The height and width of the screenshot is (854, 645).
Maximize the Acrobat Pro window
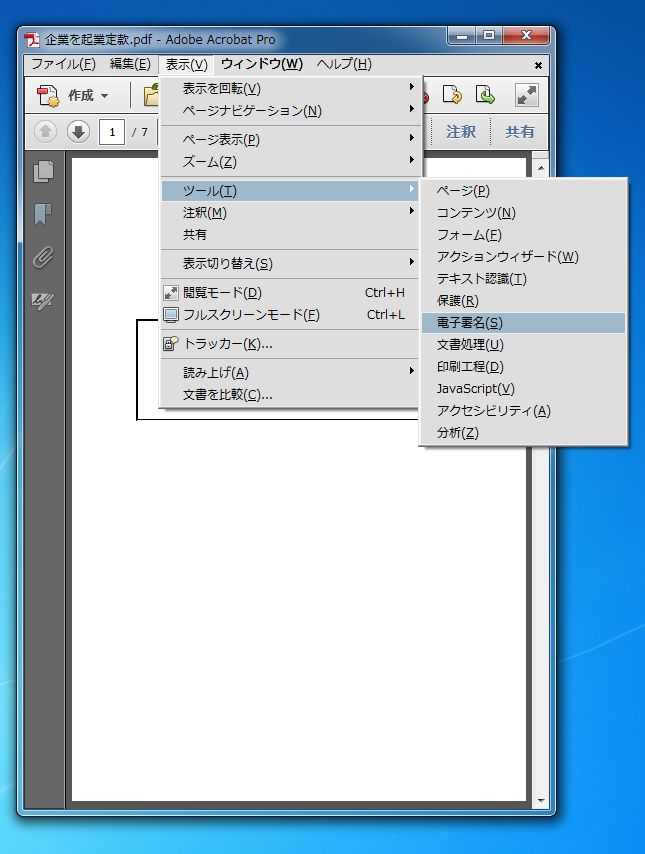coord(489,36)
